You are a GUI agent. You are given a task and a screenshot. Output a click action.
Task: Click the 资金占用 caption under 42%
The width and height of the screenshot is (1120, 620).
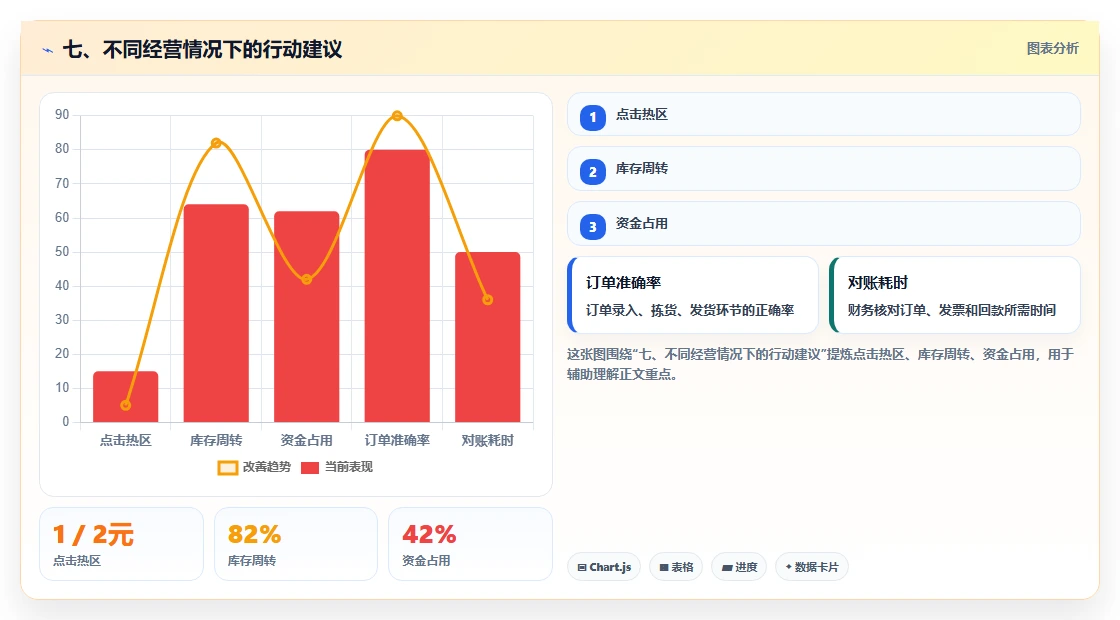(x=426, y=561)
